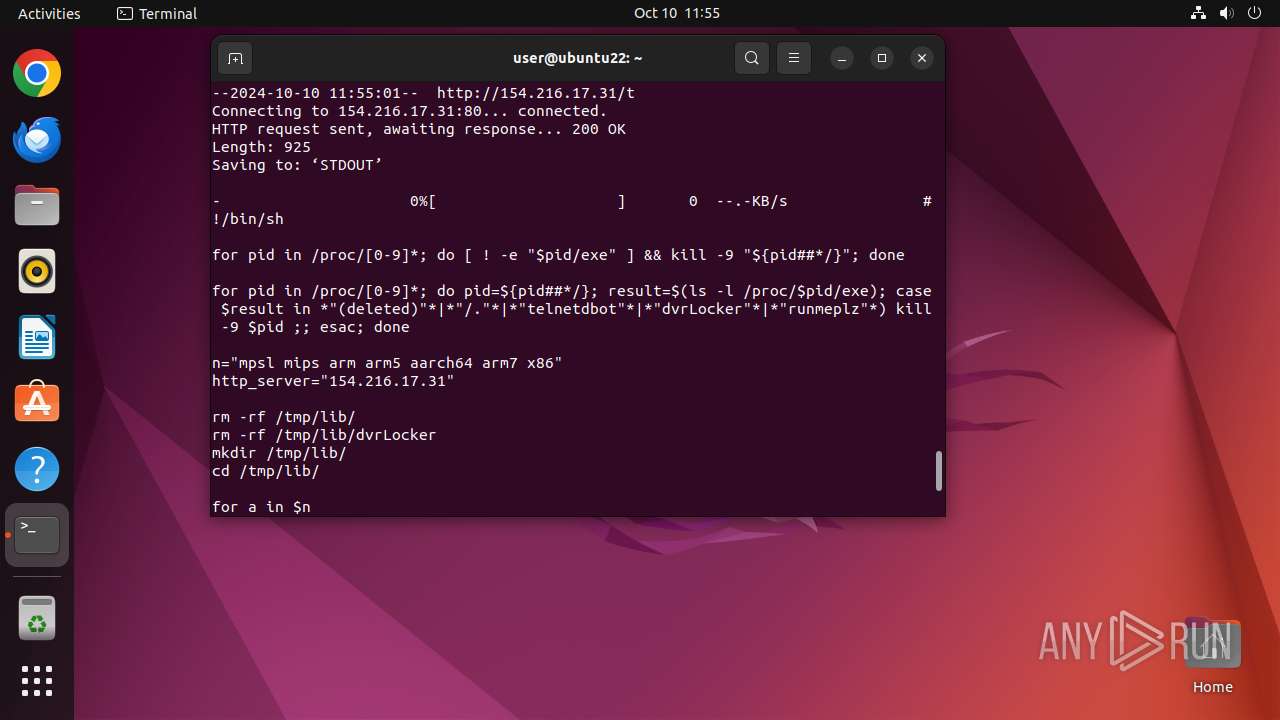Maximize the Terminal window
The image size is (1280, 720).
click(882, 58)
